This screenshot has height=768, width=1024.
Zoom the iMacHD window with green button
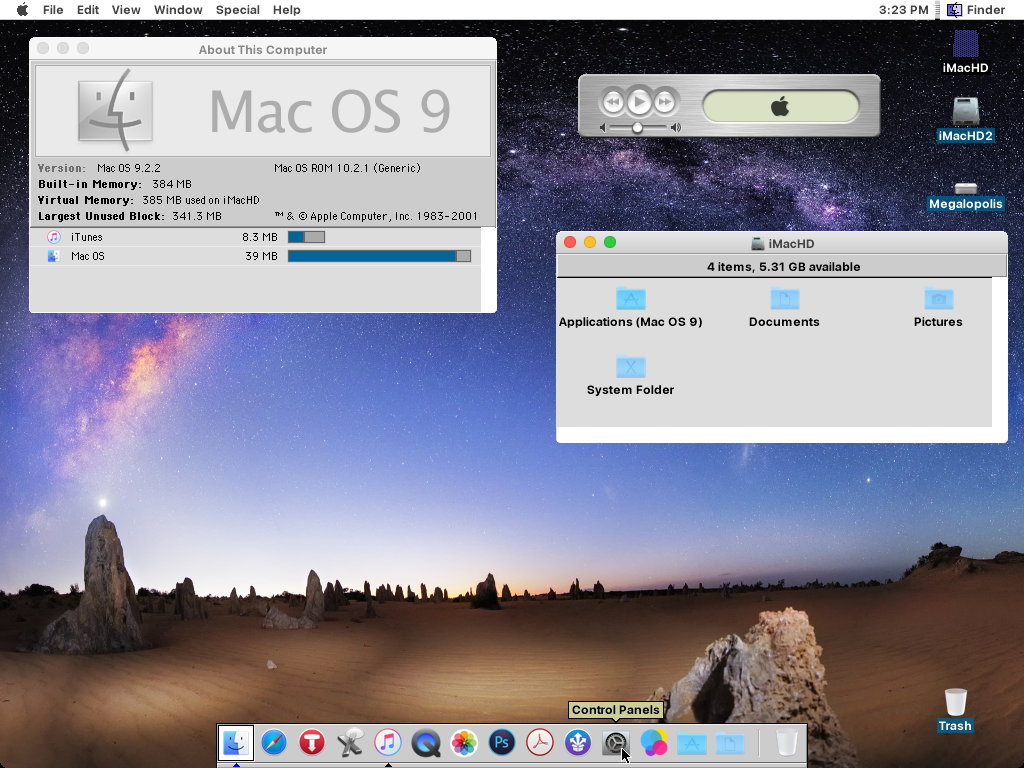[610, 242]
